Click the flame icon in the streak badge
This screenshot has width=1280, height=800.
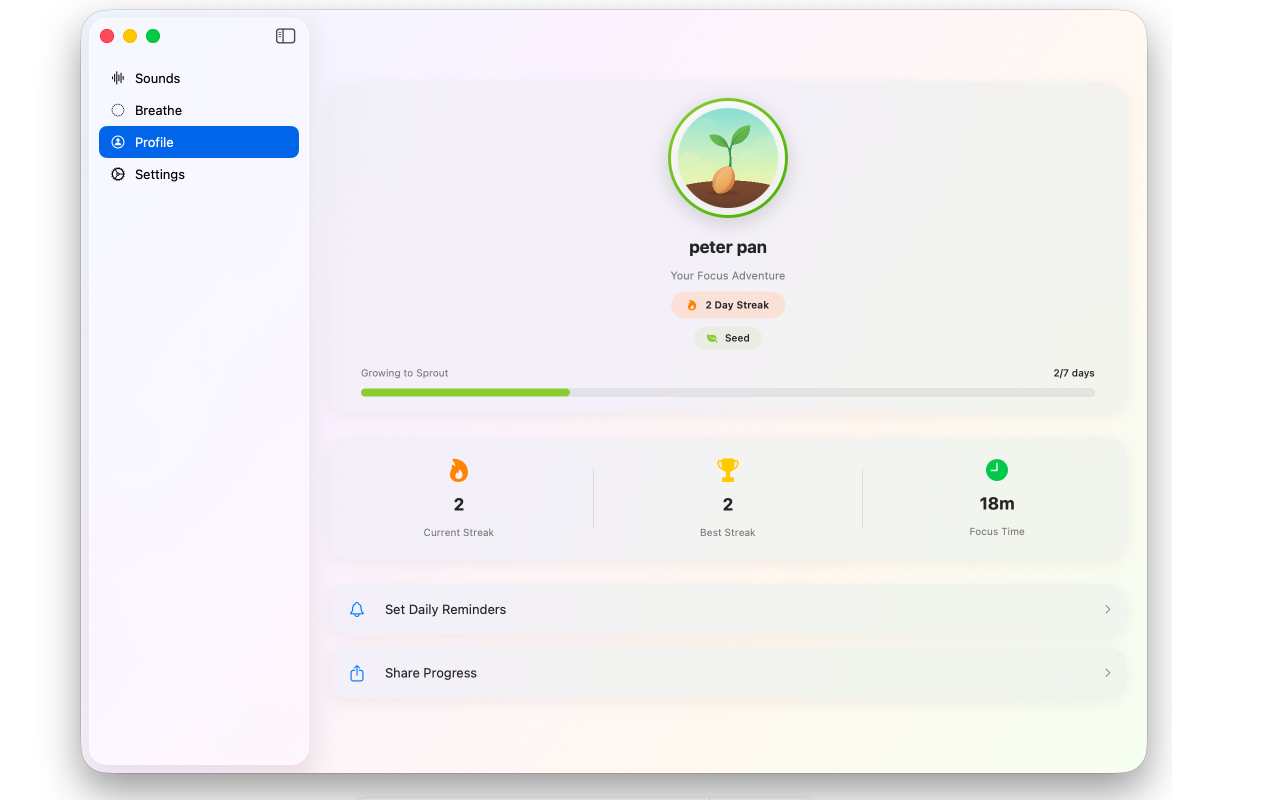(692, 305)
